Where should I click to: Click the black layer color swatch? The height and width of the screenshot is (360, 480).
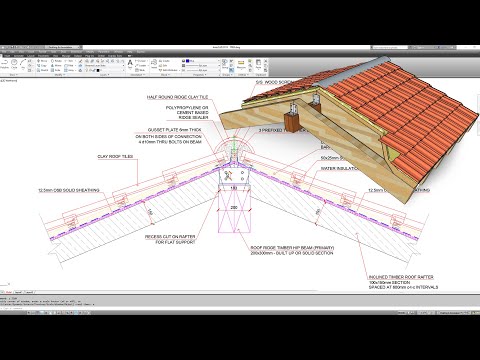98,70
